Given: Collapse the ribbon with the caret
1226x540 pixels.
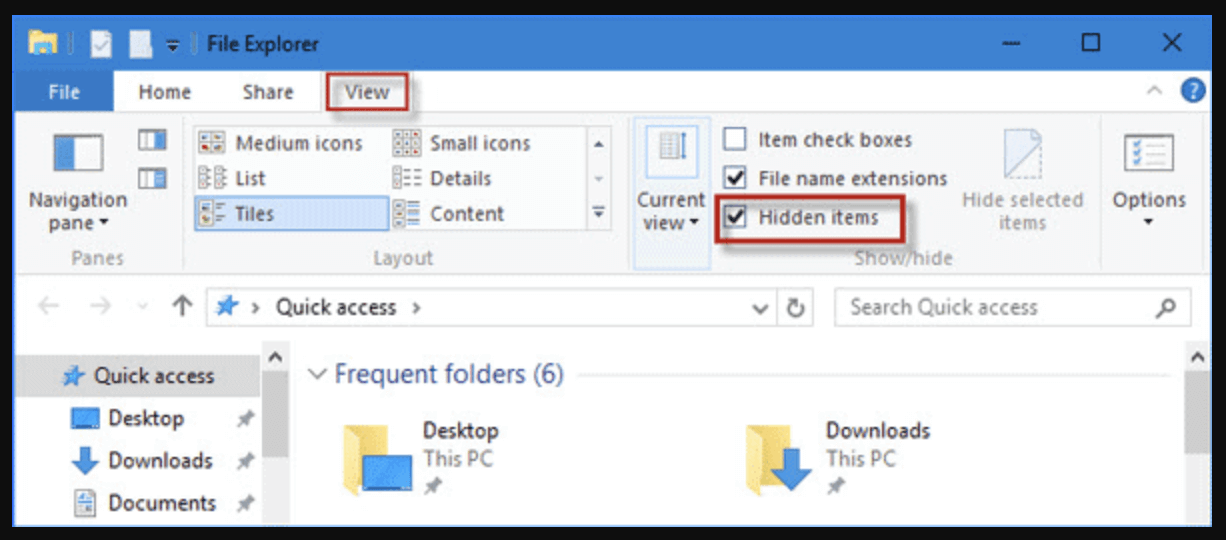Looking at the screenshot, I should click(1154, 91).
